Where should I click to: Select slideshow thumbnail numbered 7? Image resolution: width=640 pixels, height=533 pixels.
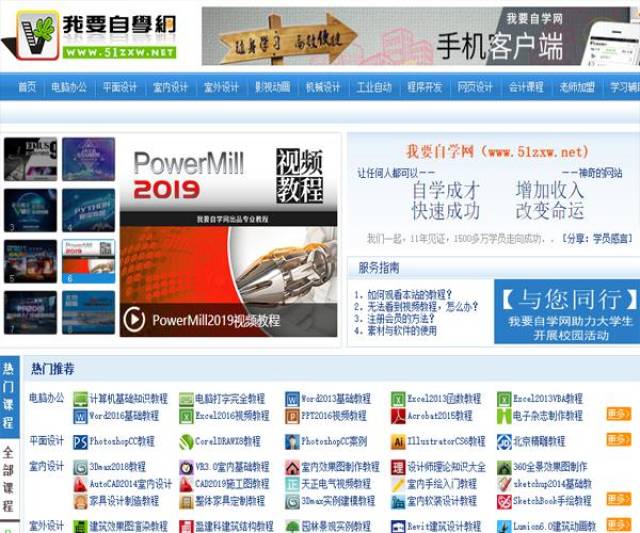tap(31, 313)
